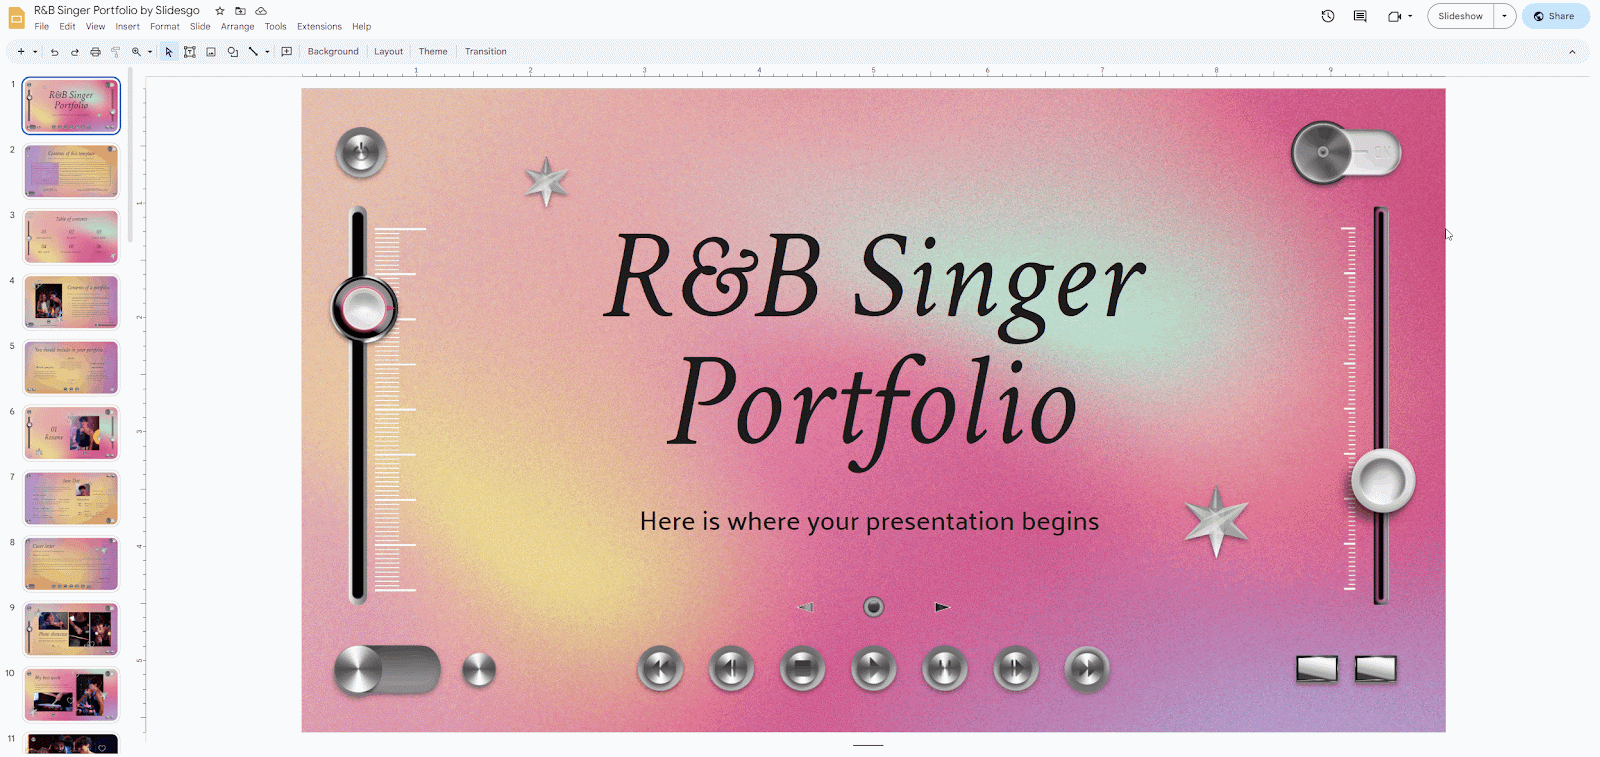Open the Format menu

tap(165, 27)
